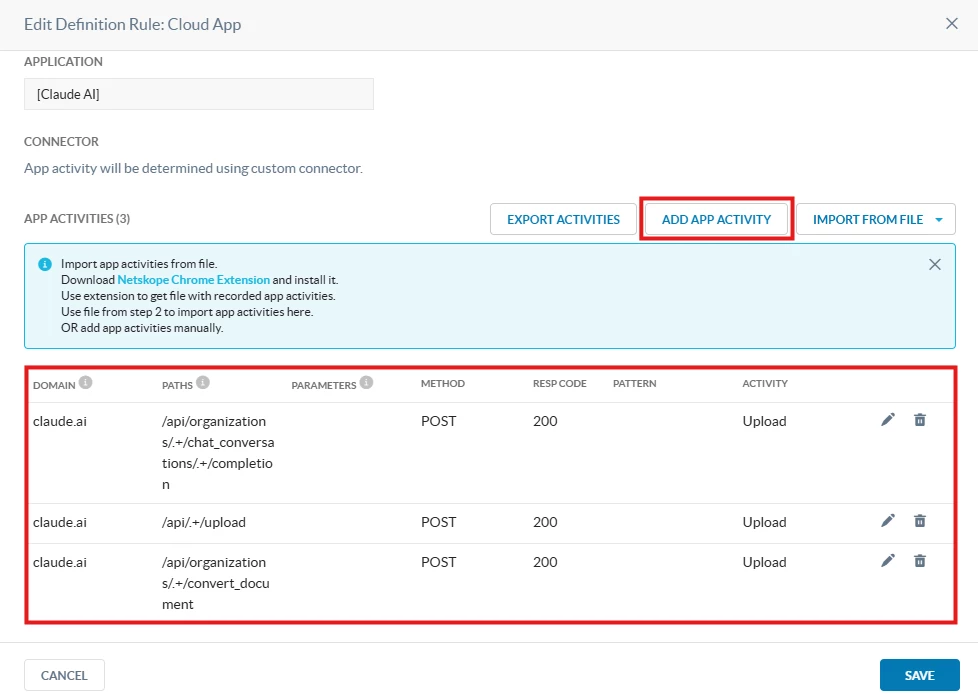Click the blue info icon in banner

pos(45,264)
